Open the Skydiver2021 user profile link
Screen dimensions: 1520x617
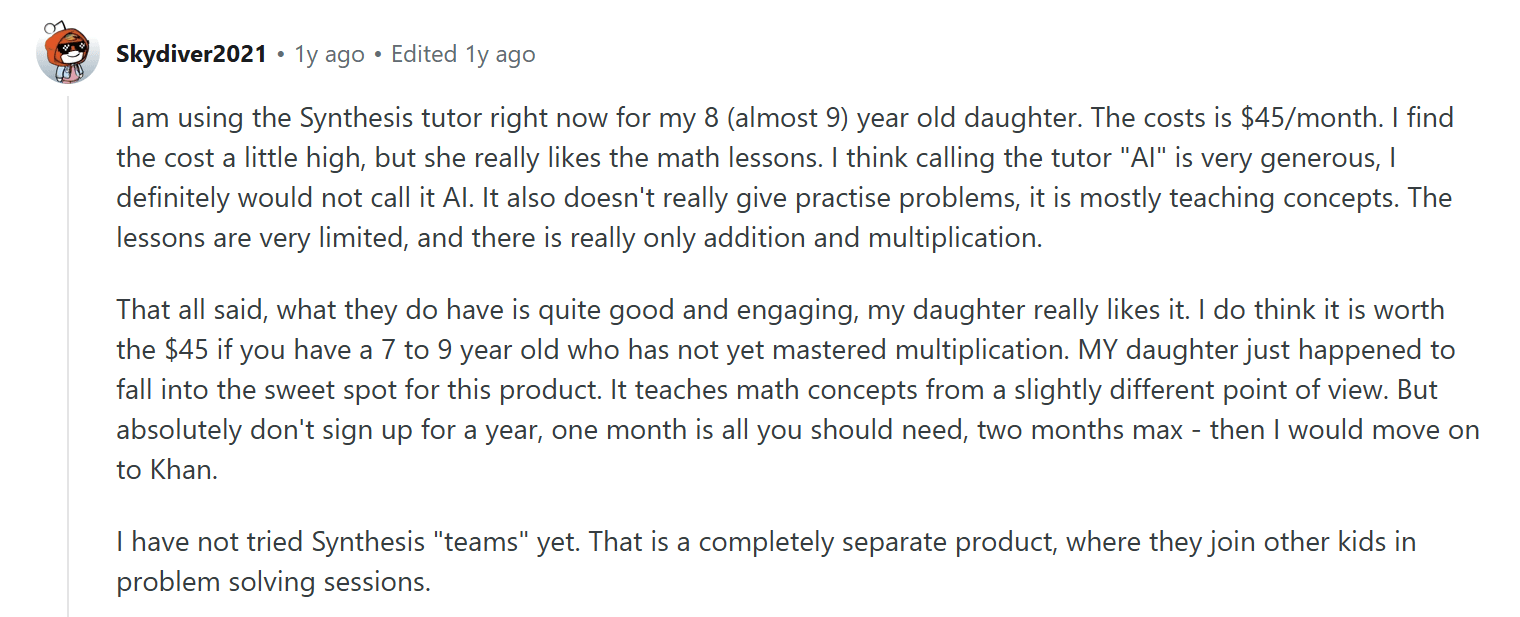pyautogui.click(x=191, y=54)
